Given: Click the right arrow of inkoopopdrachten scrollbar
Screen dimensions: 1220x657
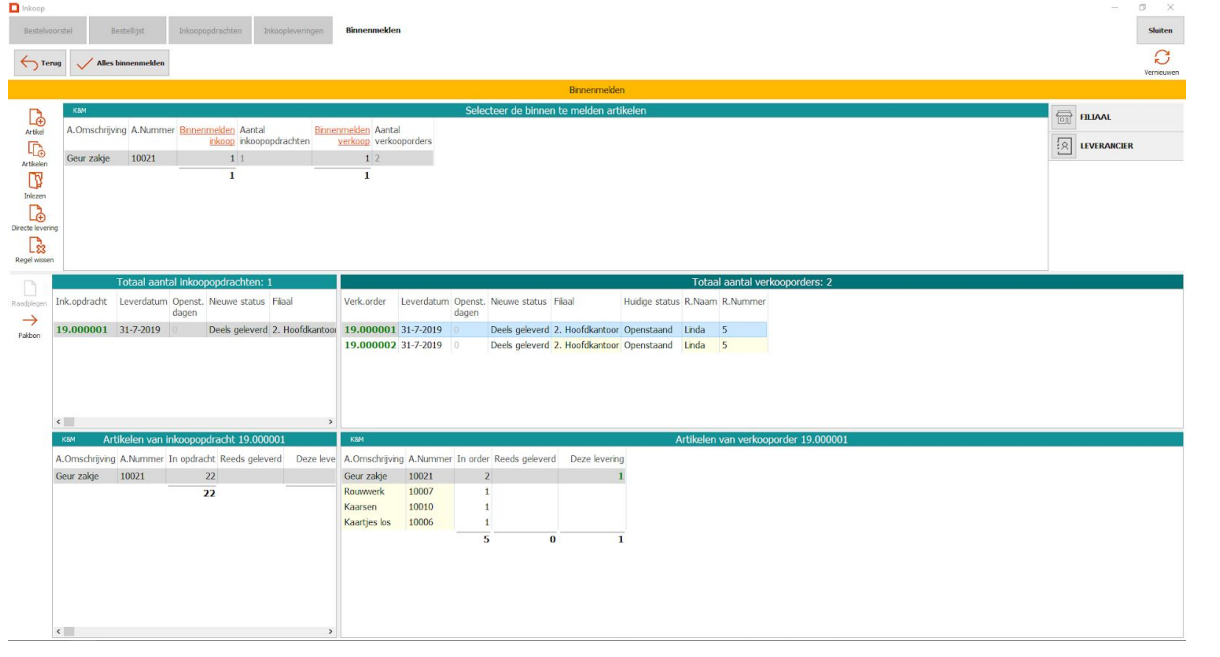Looking at the screenshot, I should point(331,422).
